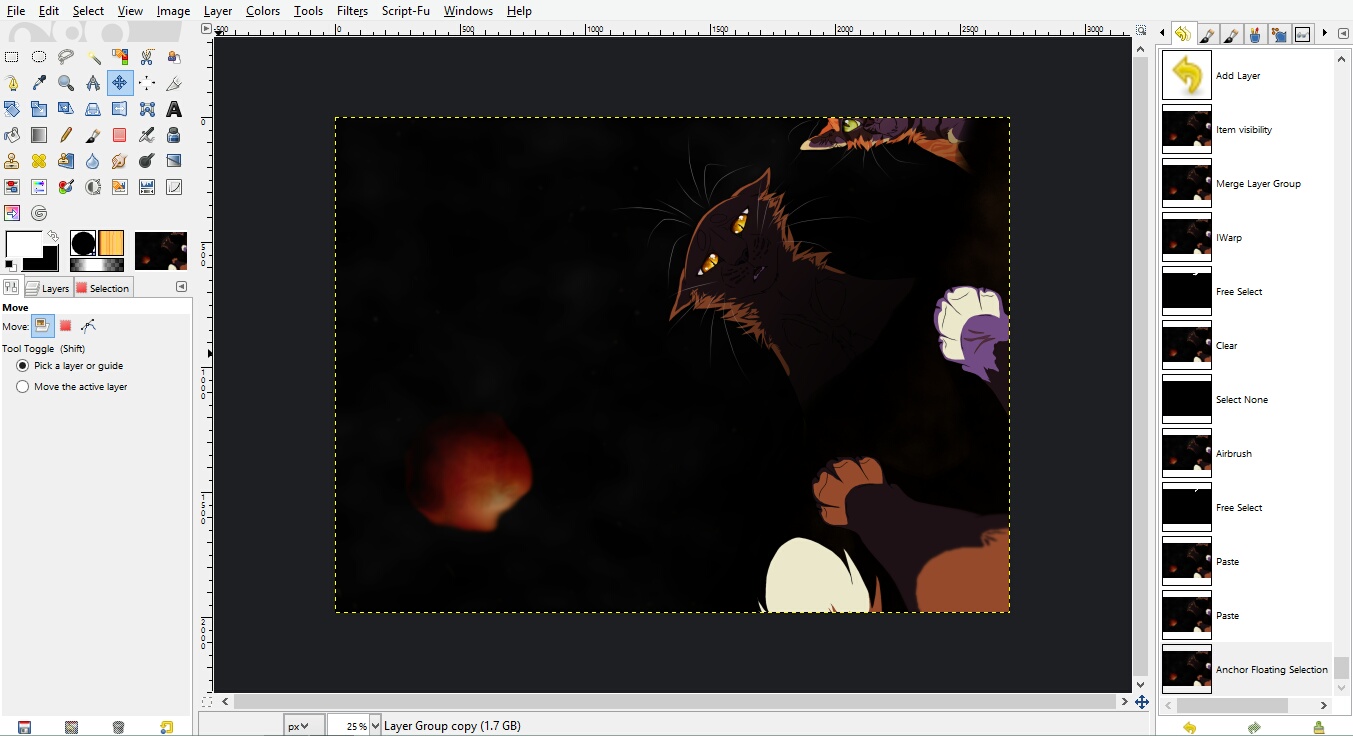Switch to the Undo History tab

(x=1183, y=34)
